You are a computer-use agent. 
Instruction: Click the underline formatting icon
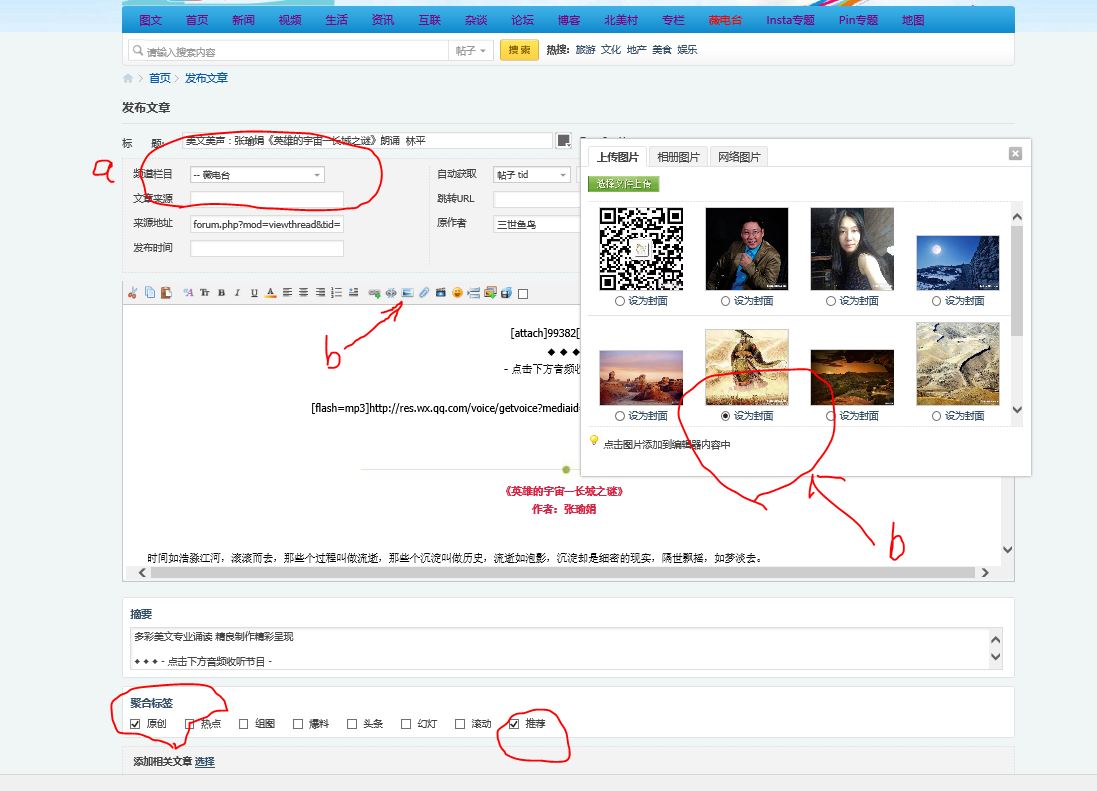pyautogui.click(x=254, y=293)
